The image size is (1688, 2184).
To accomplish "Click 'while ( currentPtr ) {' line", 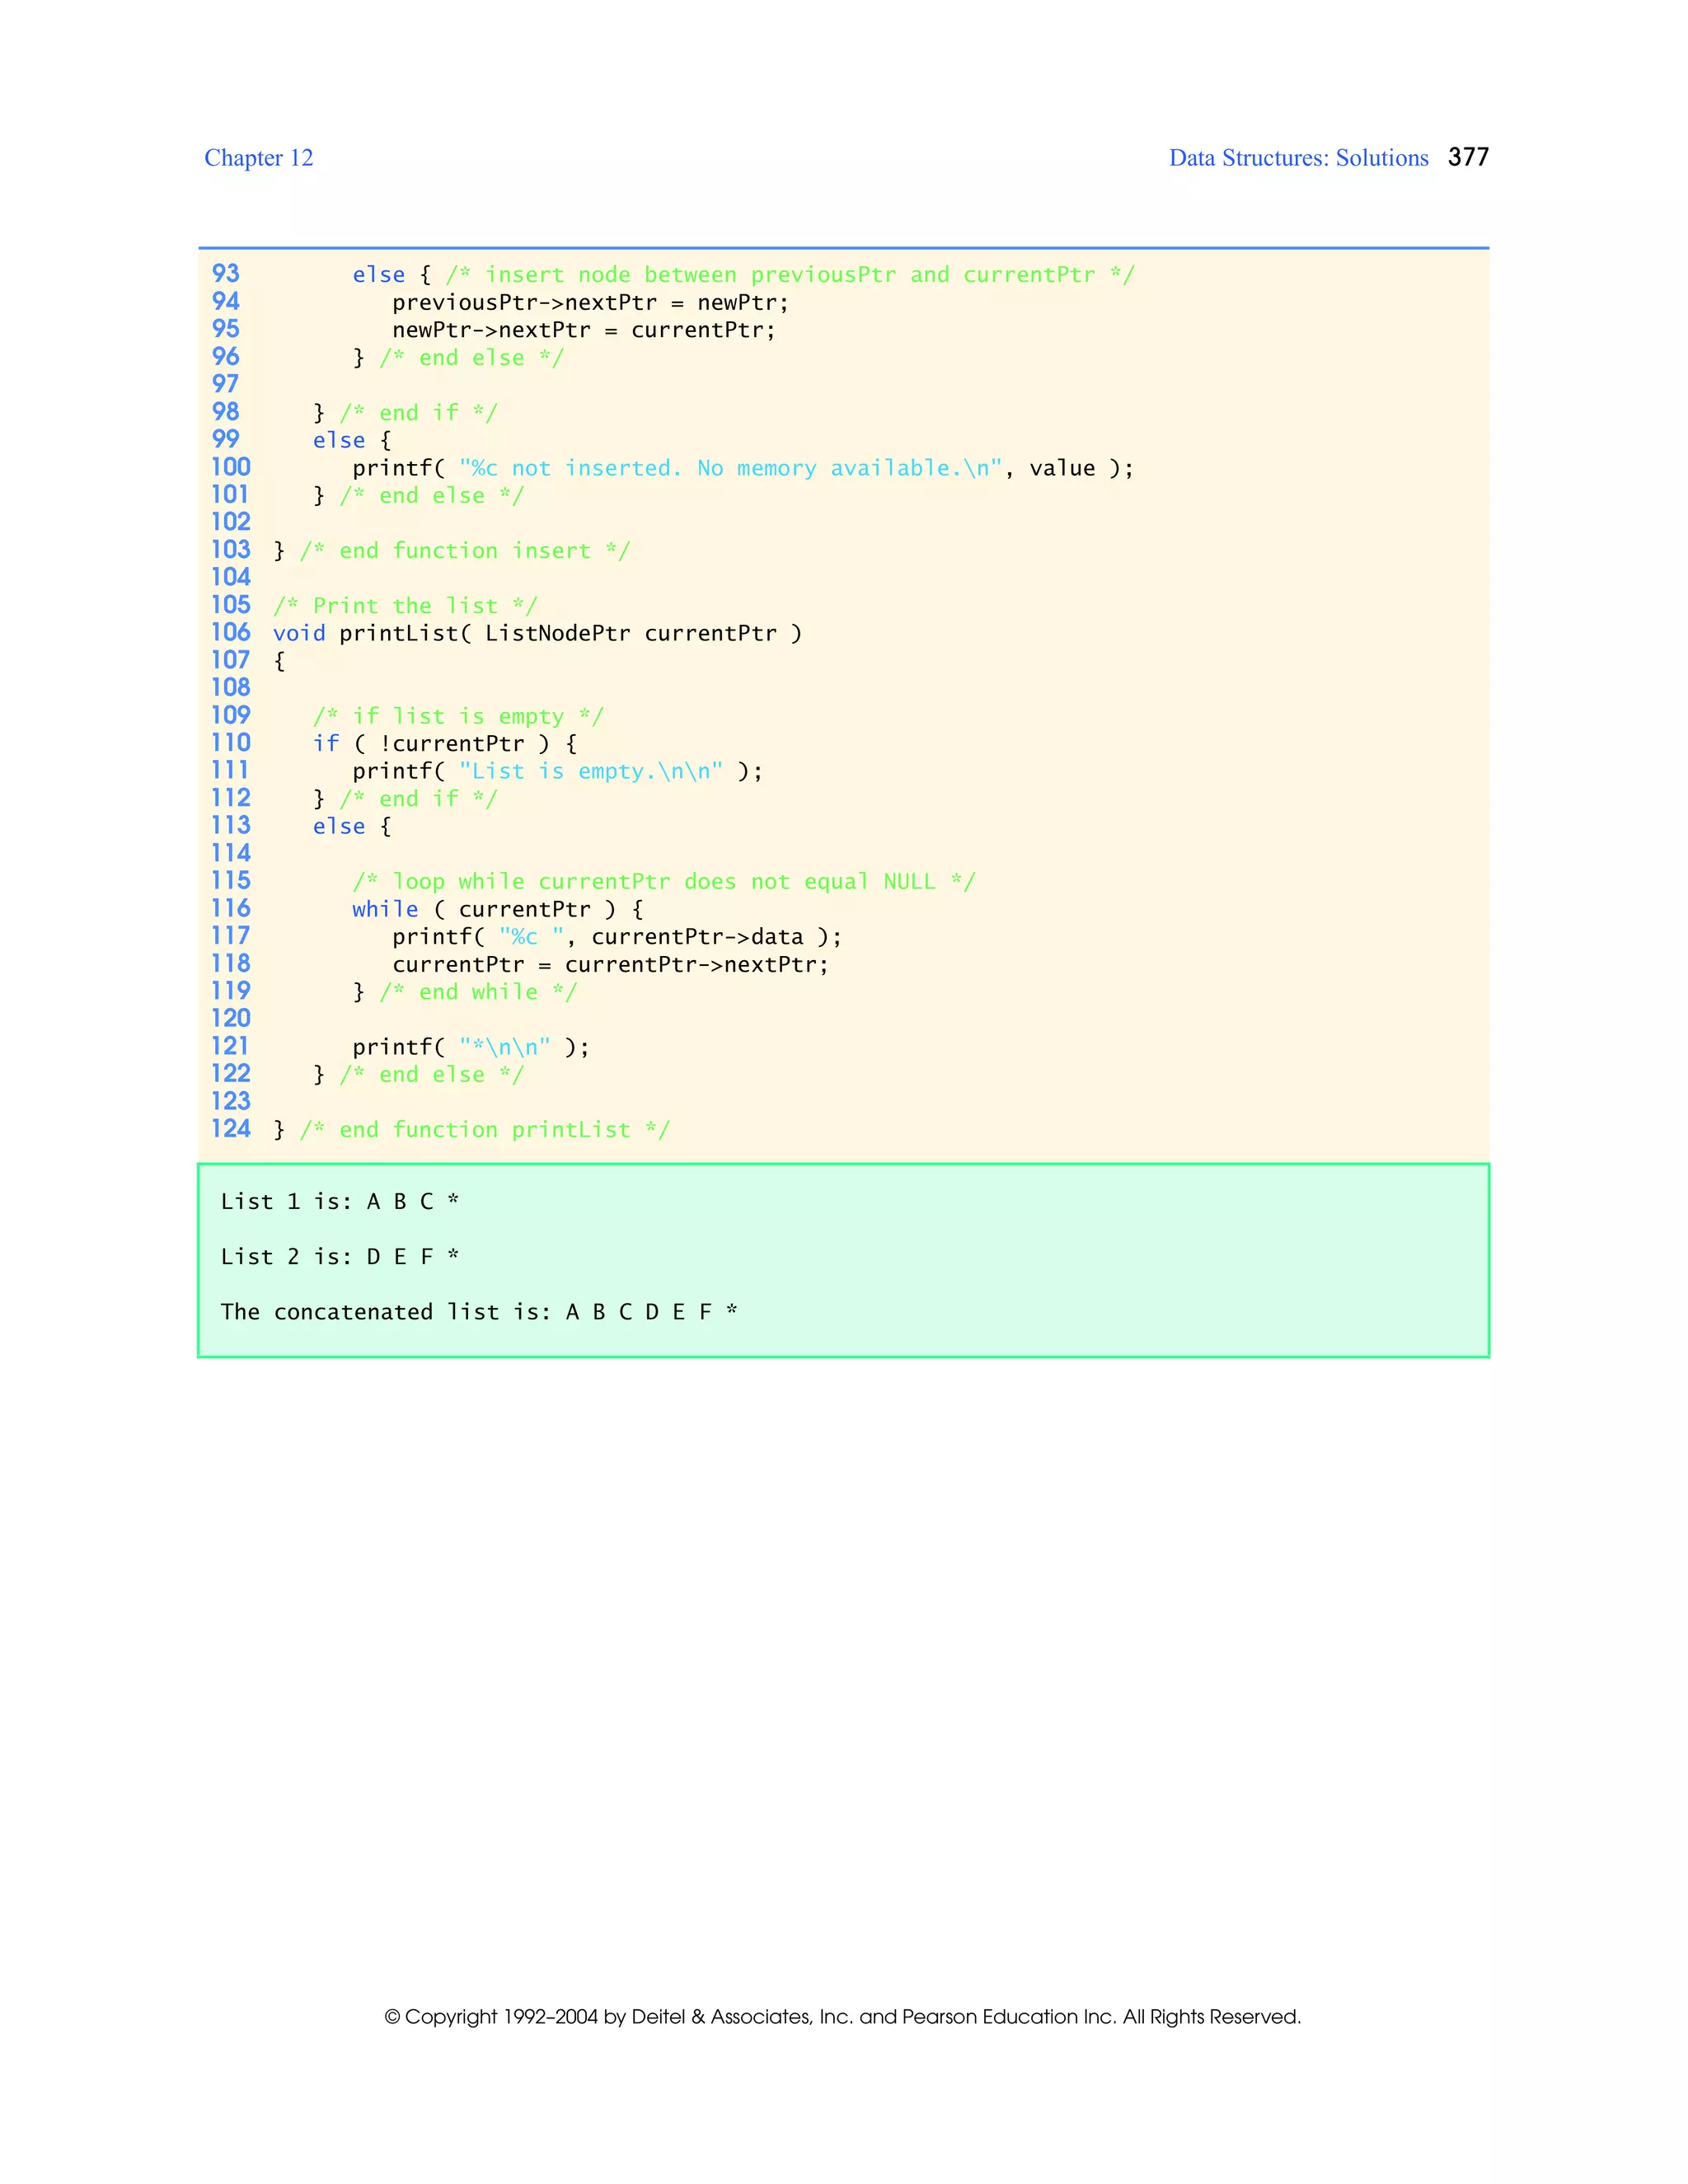I will 498,909.
